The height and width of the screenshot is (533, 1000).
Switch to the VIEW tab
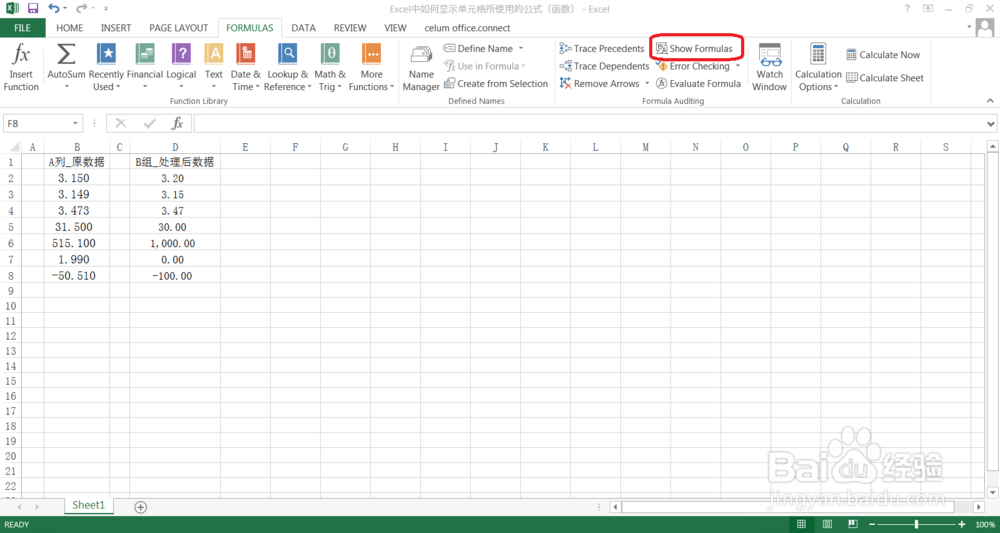pos(395,28)
